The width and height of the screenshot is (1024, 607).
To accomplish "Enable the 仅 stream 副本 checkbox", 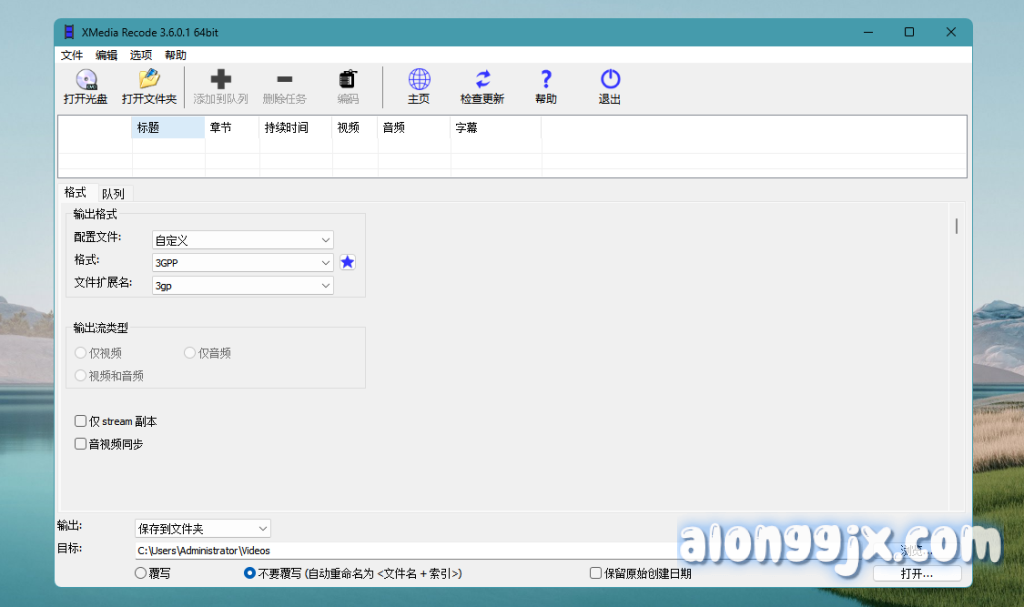I will pos(81,422).
